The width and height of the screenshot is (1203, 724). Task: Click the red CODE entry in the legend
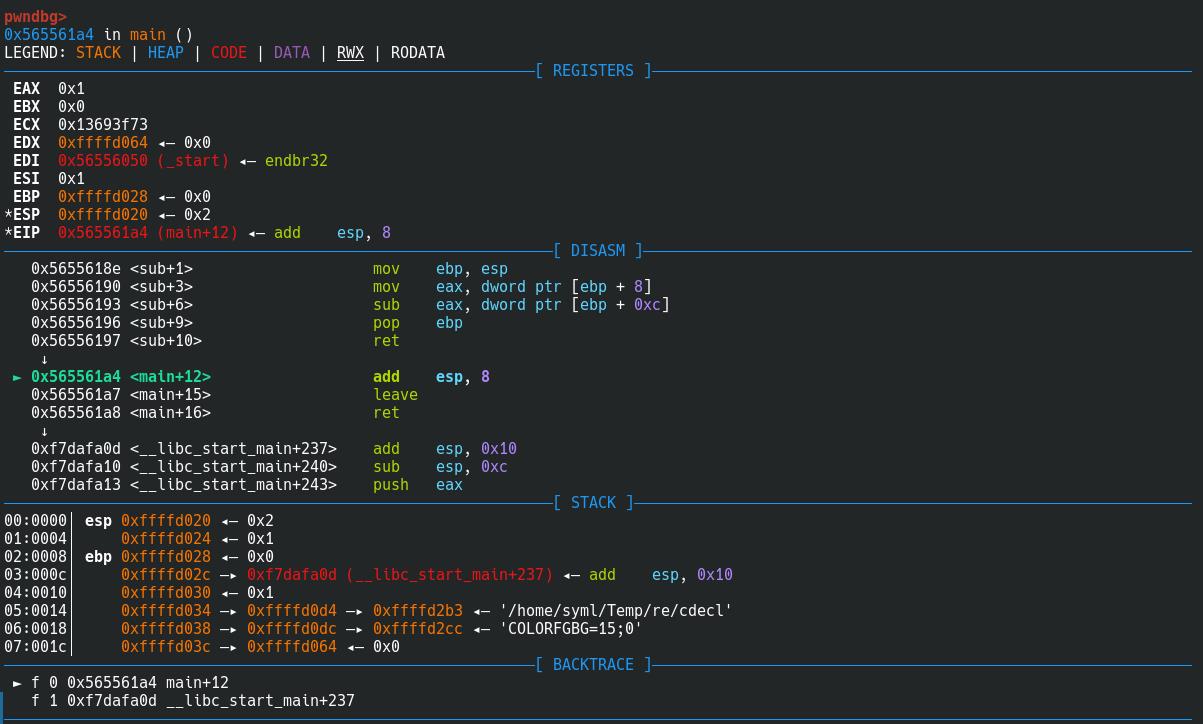tap(228, 53)
